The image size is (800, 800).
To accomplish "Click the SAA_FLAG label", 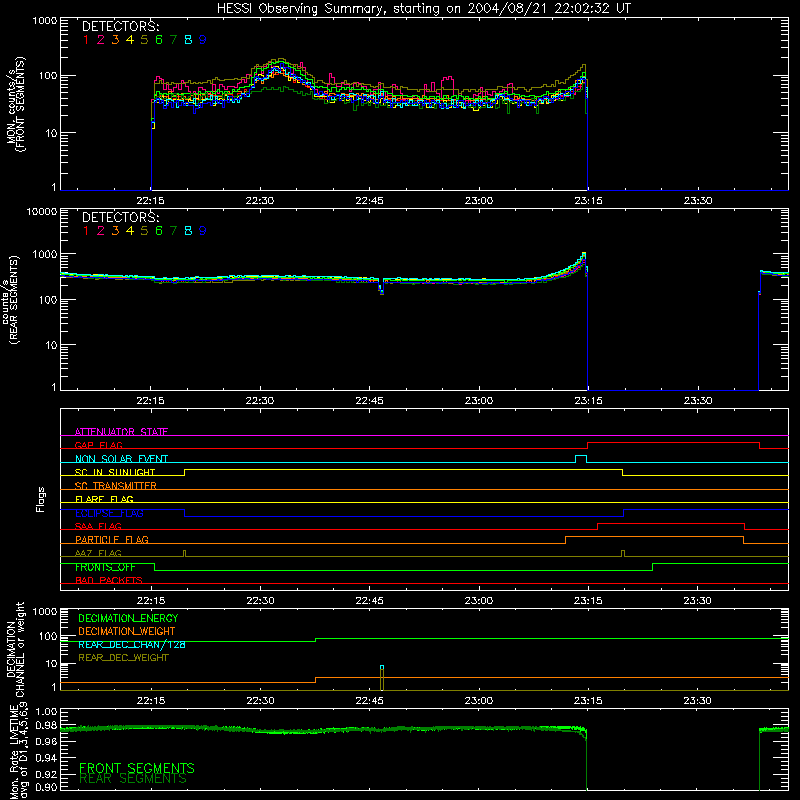I will click(x=98, y=526).
